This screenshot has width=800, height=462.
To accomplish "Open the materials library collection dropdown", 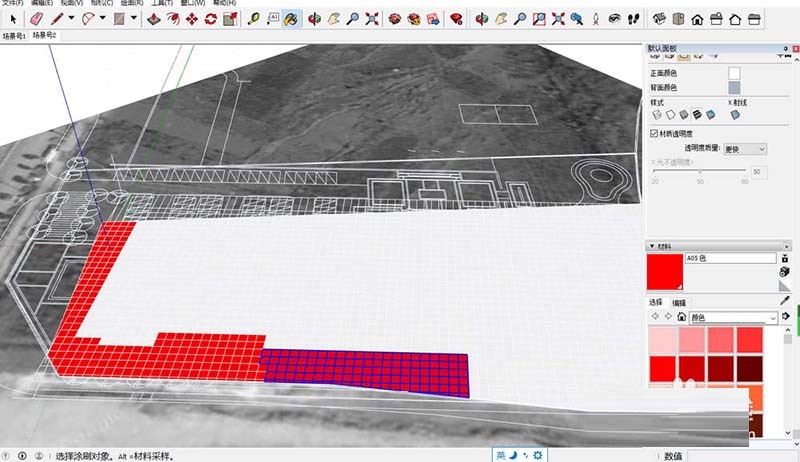I will point(734,317).
